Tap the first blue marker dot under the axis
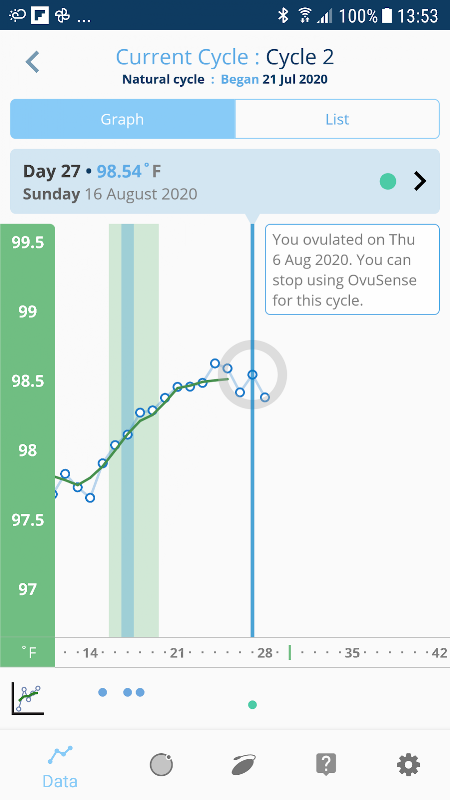Screen dimensions: 450x800 click(103, 692)
